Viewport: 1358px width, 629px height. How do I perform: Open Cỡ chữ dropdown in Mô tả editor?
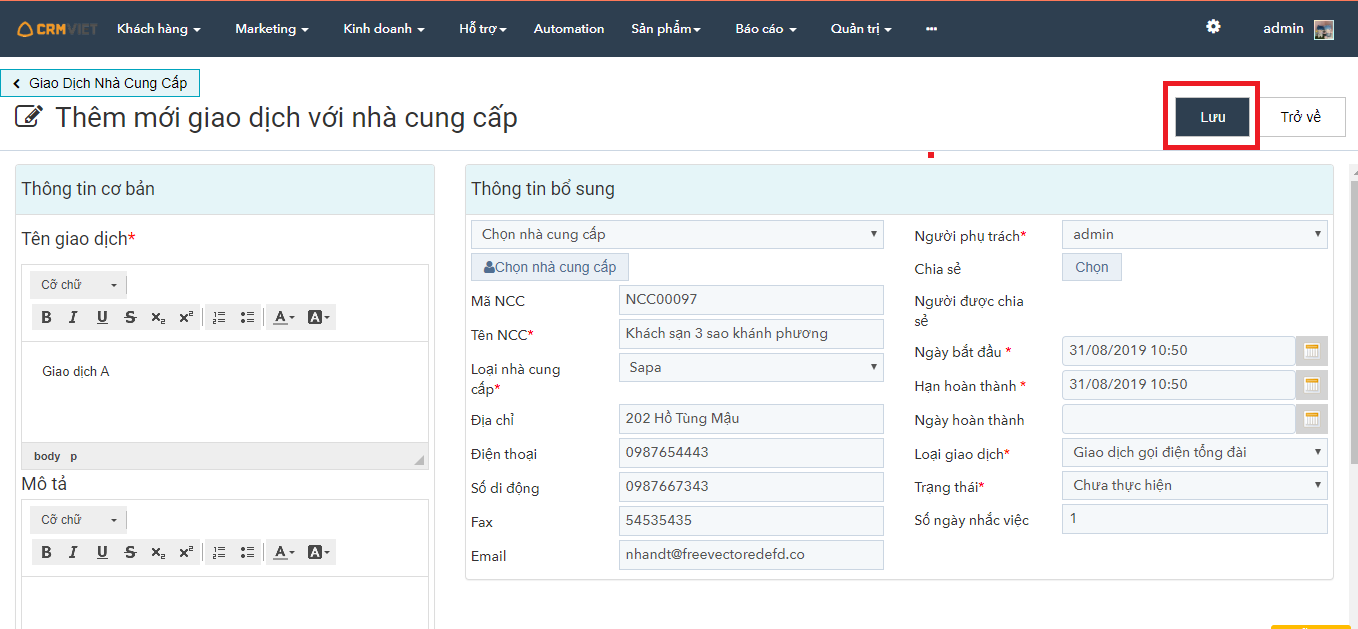pos(79,520)
